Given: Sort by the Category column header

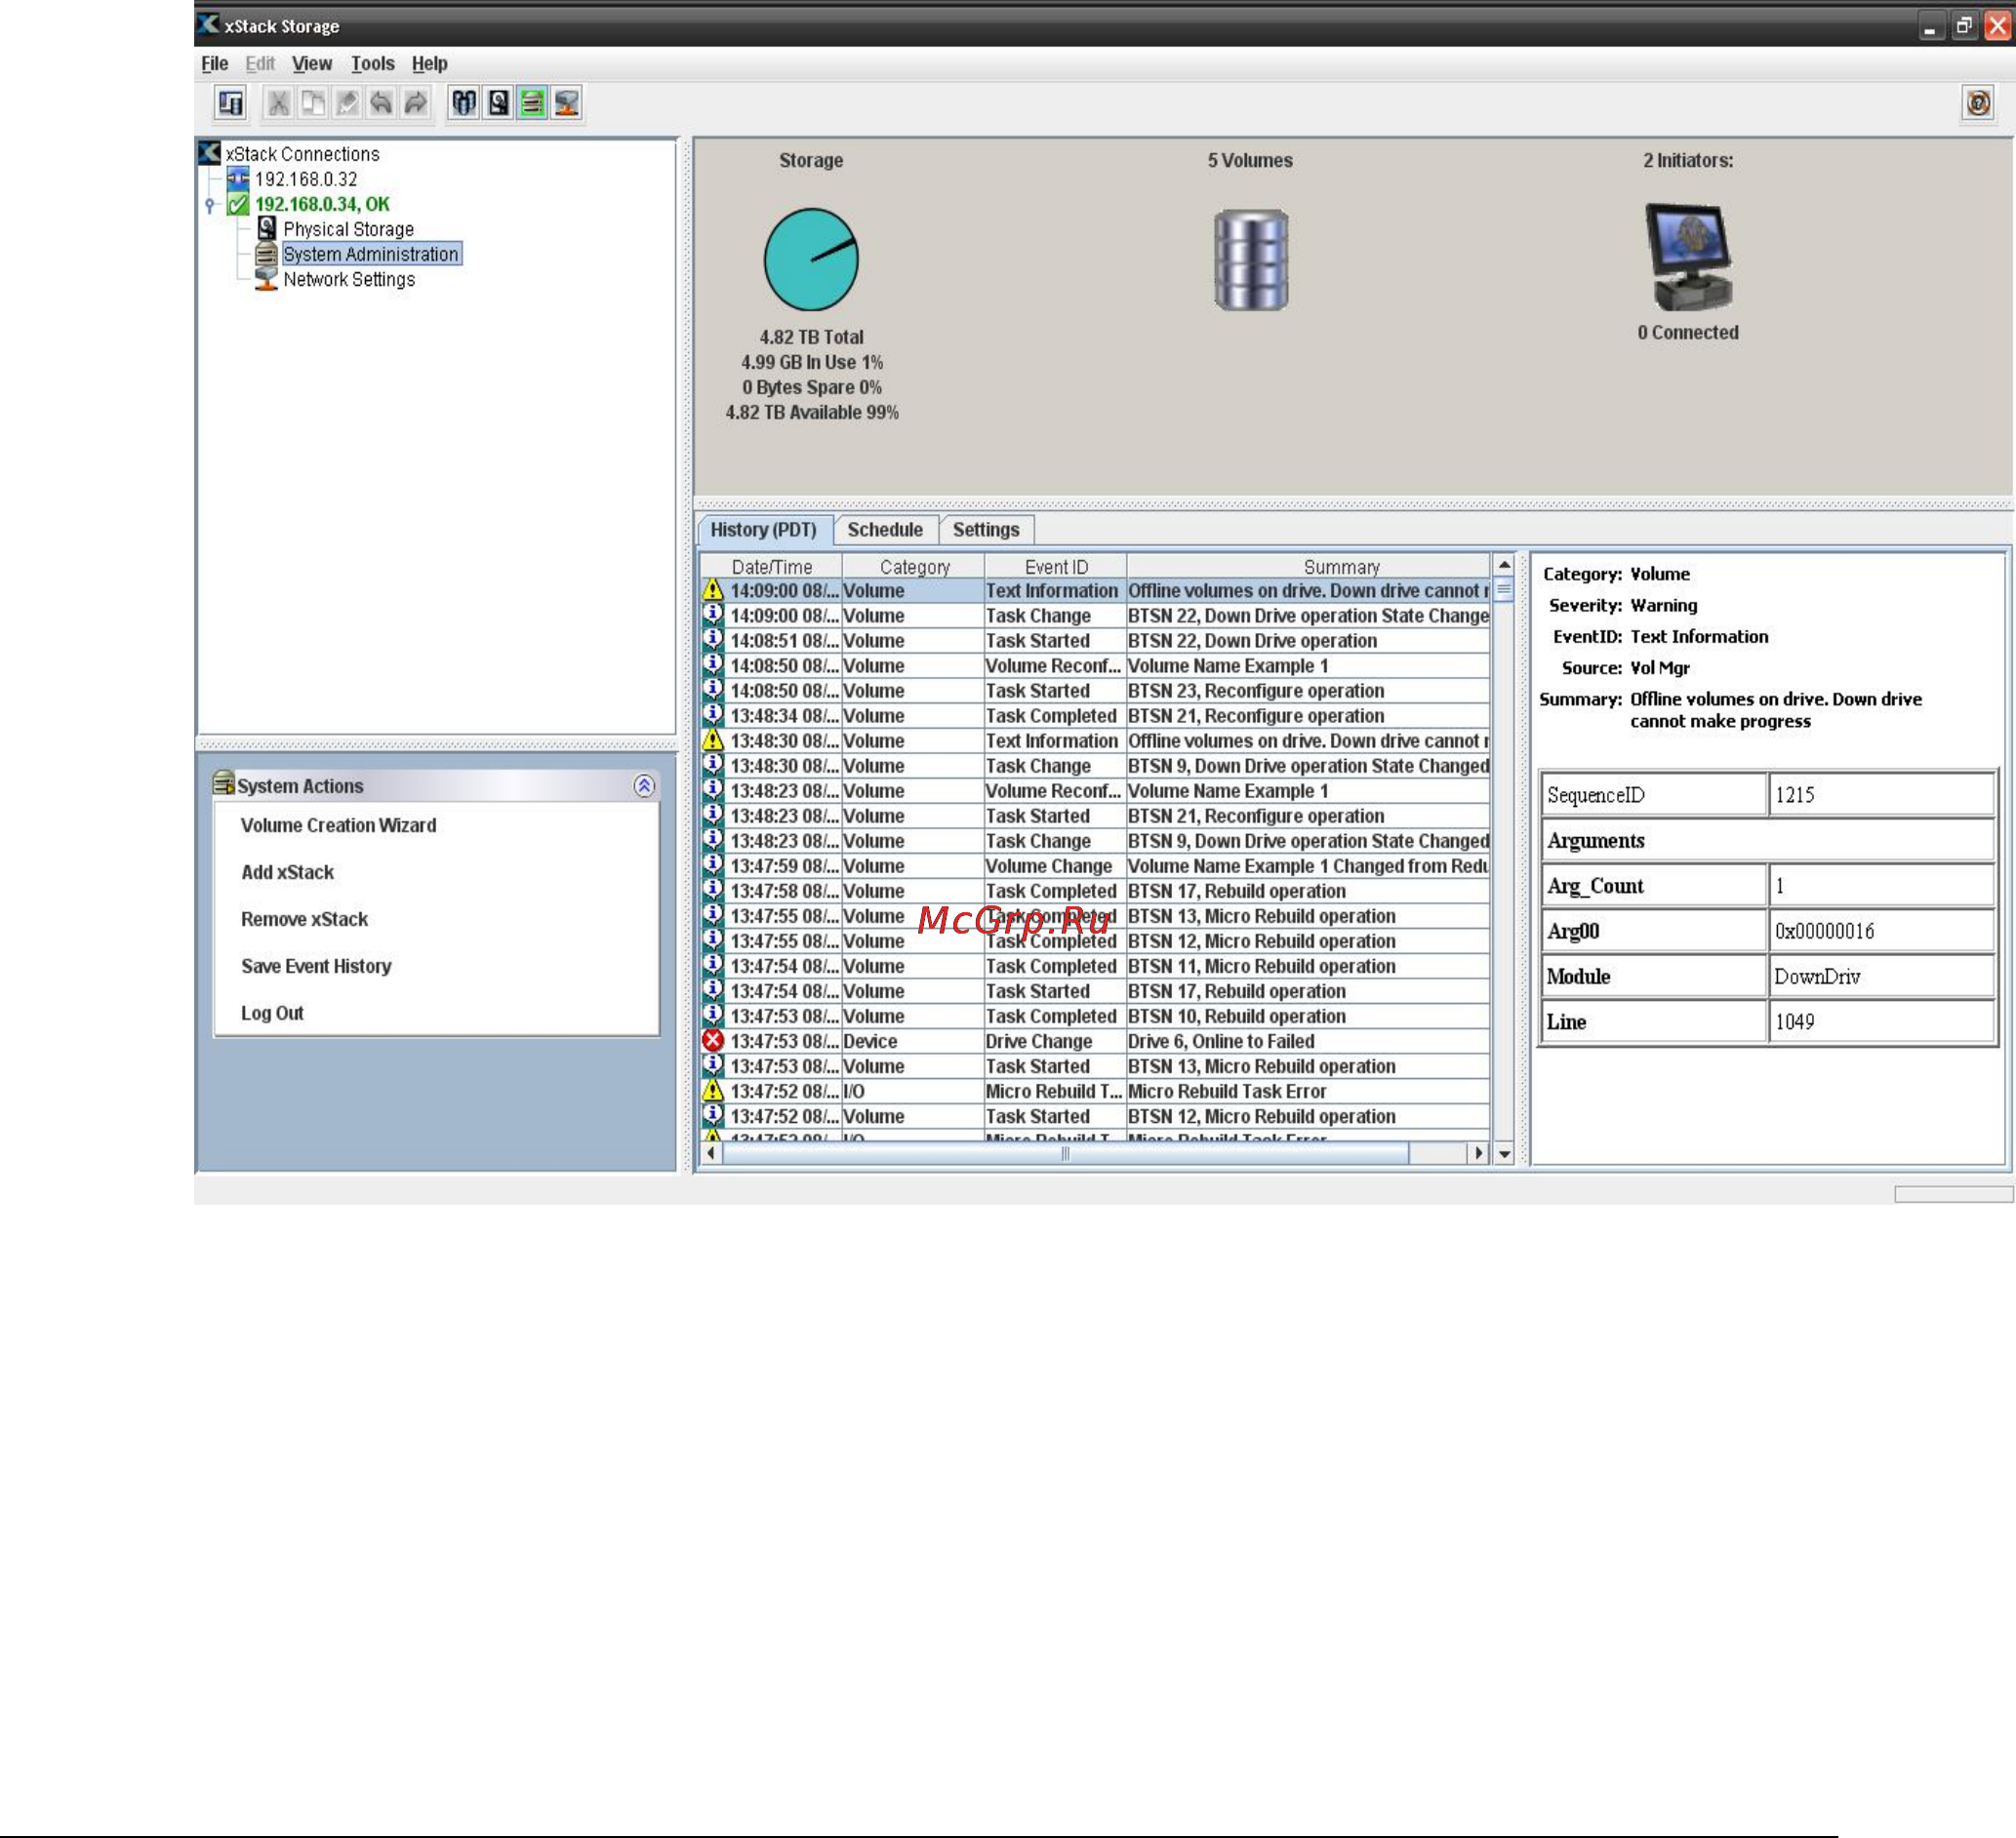Looking at the screenshot, I should coord(914,566).
